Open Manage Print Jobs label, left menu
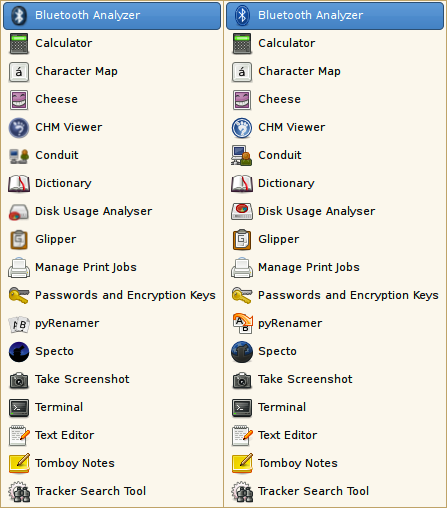 pos(86,268)
